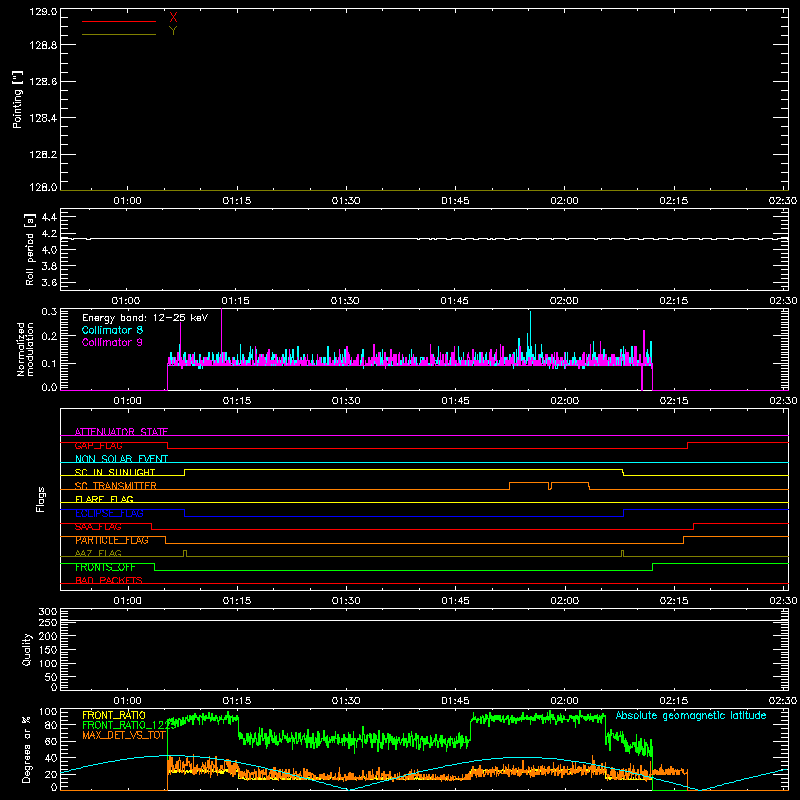The image size is (800, 800).
Task: Click the "Flags" vertical axis title
Action: (x=41, y=499)
